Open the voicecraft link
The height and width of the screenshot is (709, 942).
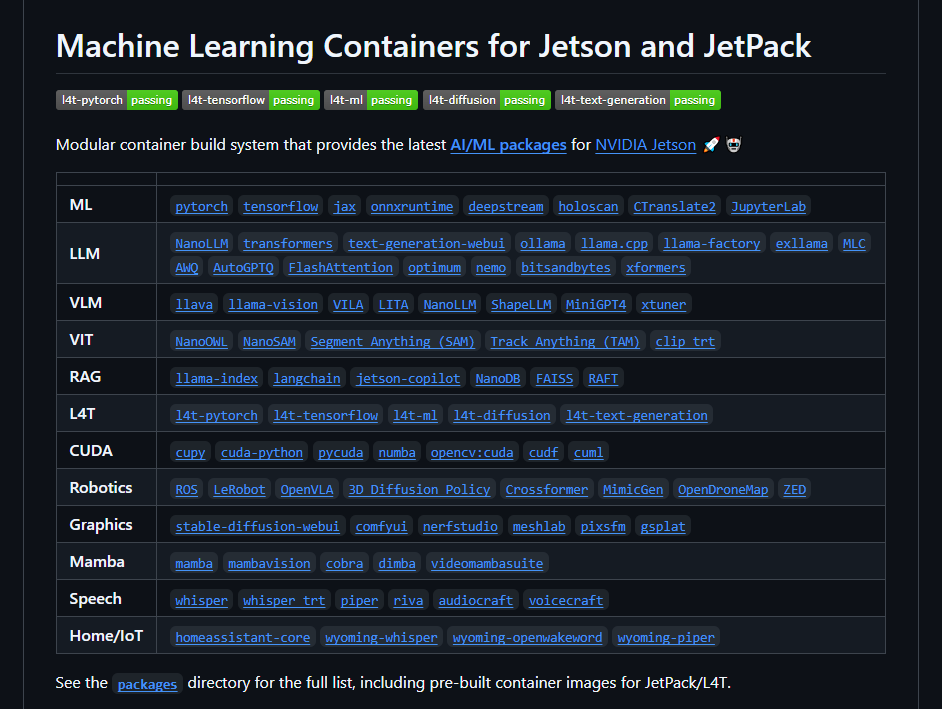[x=566, y=601]
